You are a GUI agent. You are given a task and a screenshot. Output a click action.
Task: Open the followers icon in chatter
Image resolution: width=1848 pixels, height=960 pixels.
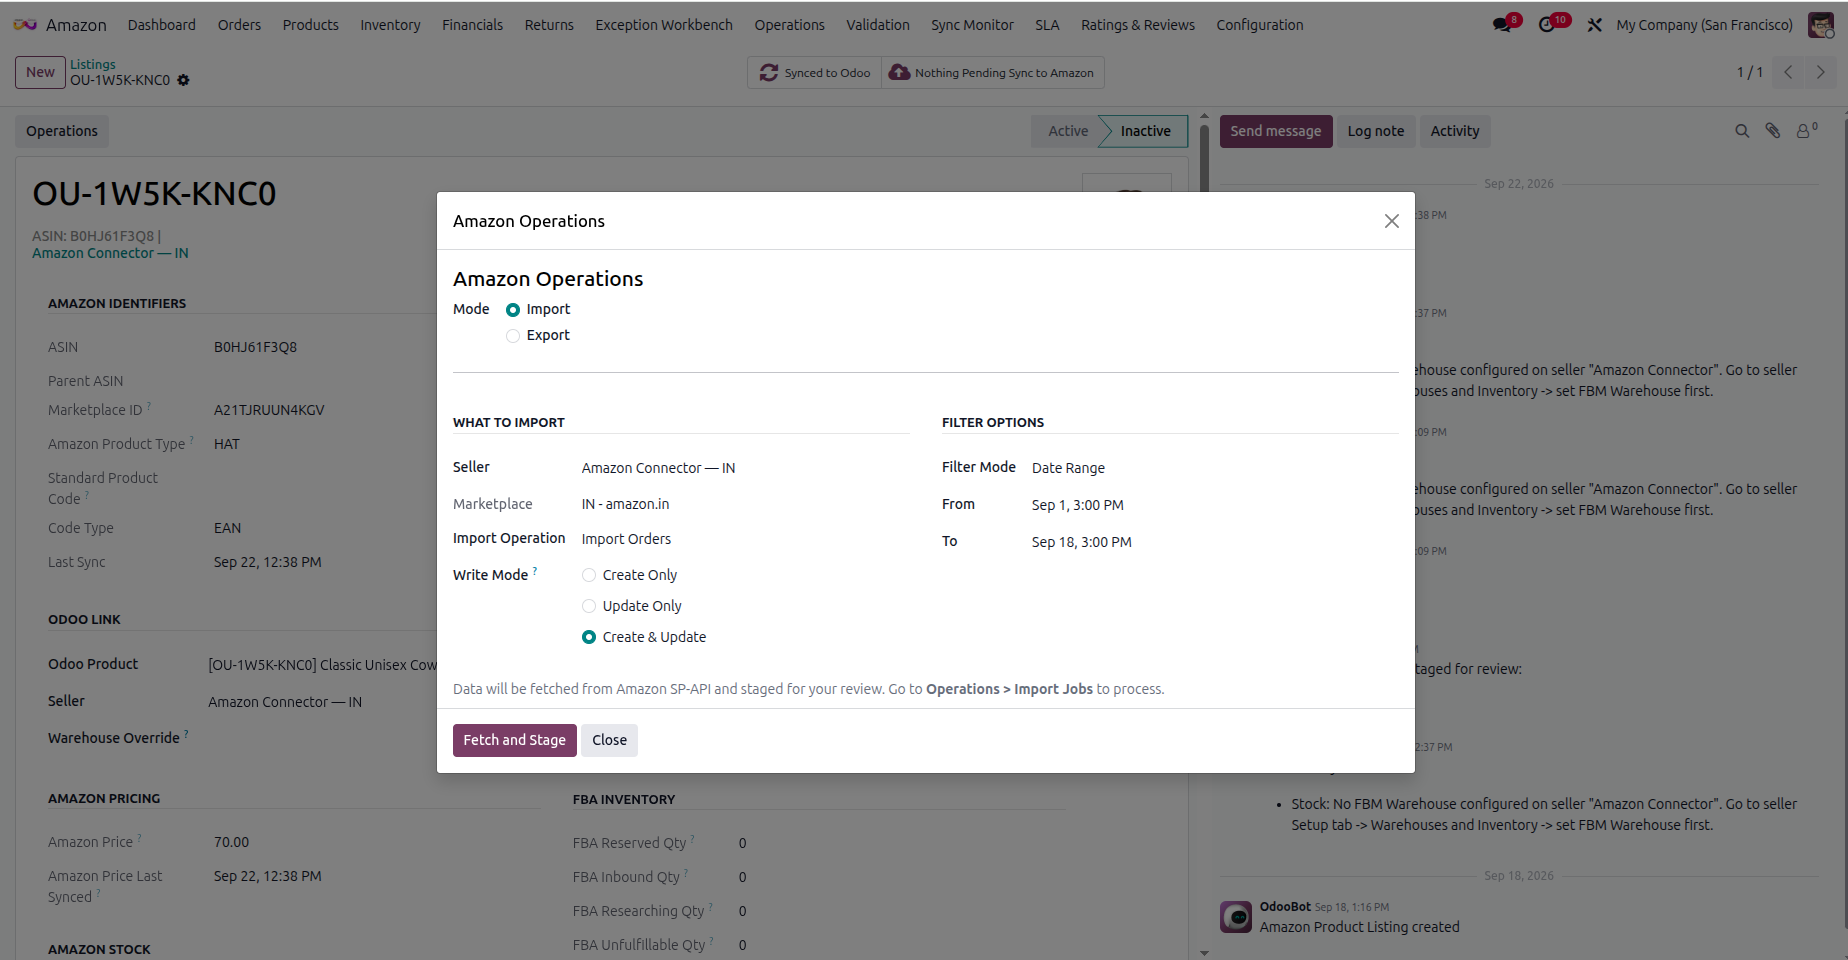(x=1806, y=131)
